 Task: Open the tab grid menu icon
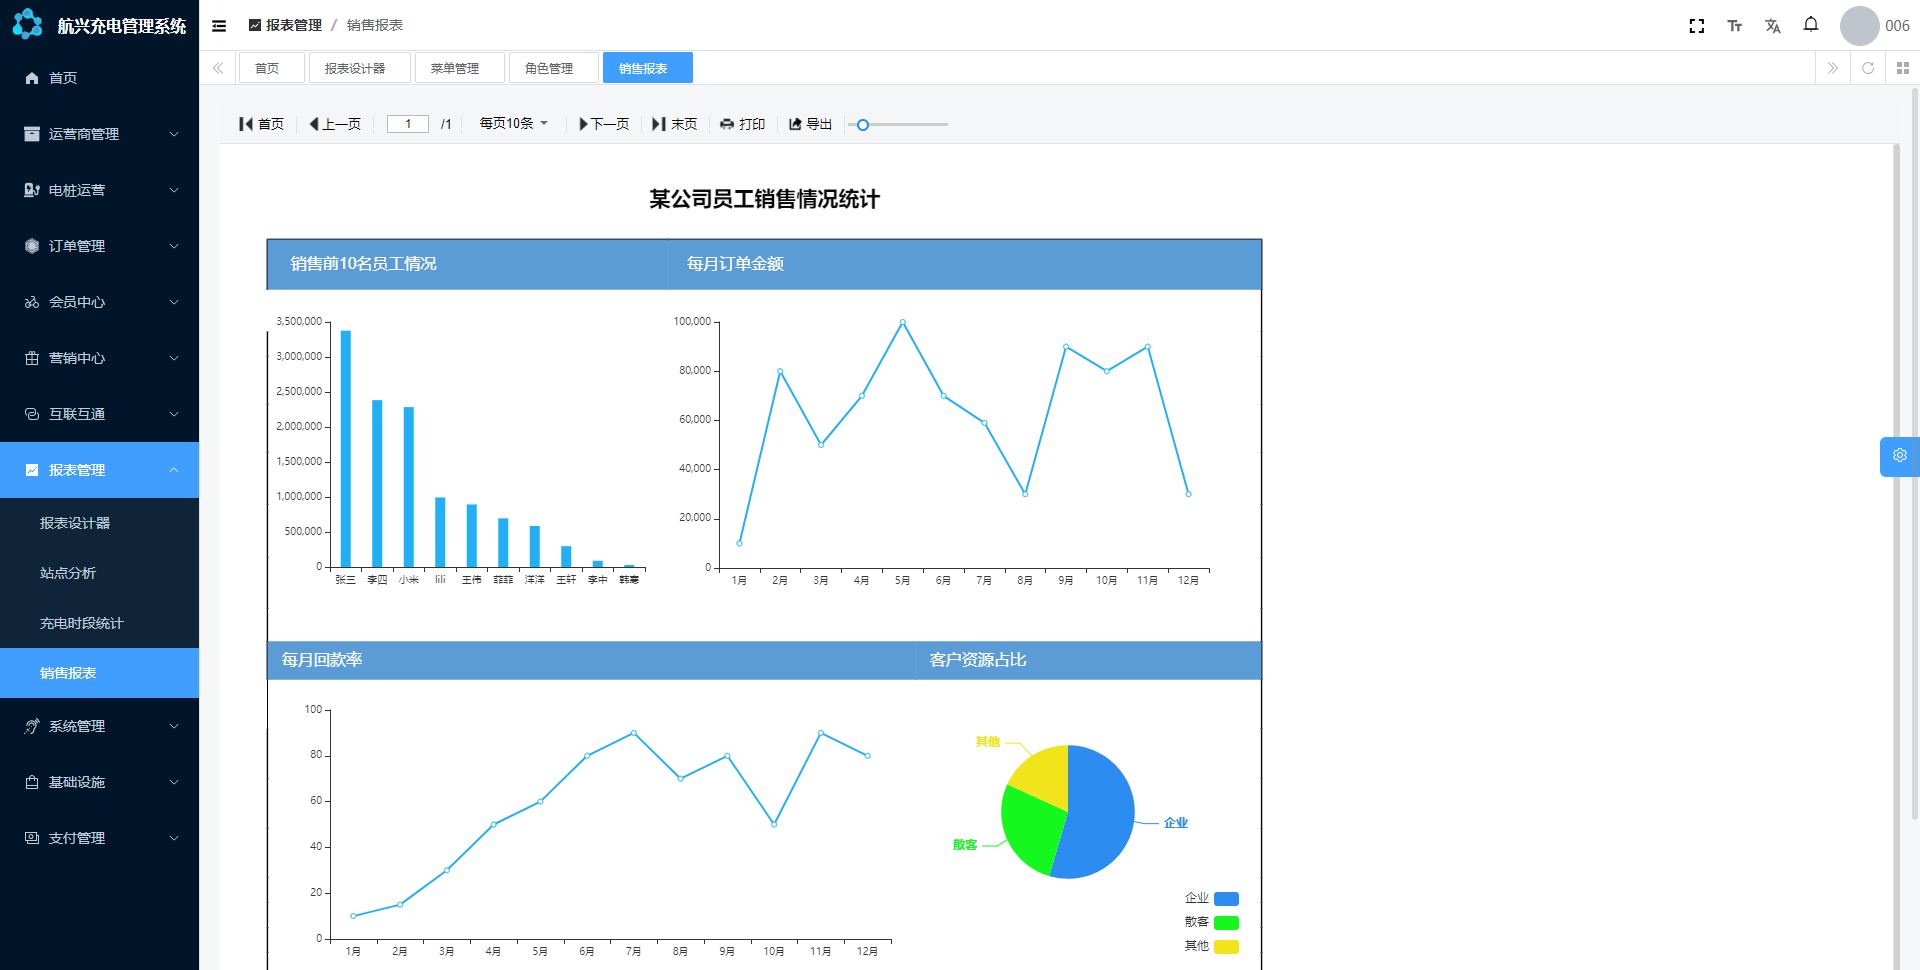(x=1902, y=68)
